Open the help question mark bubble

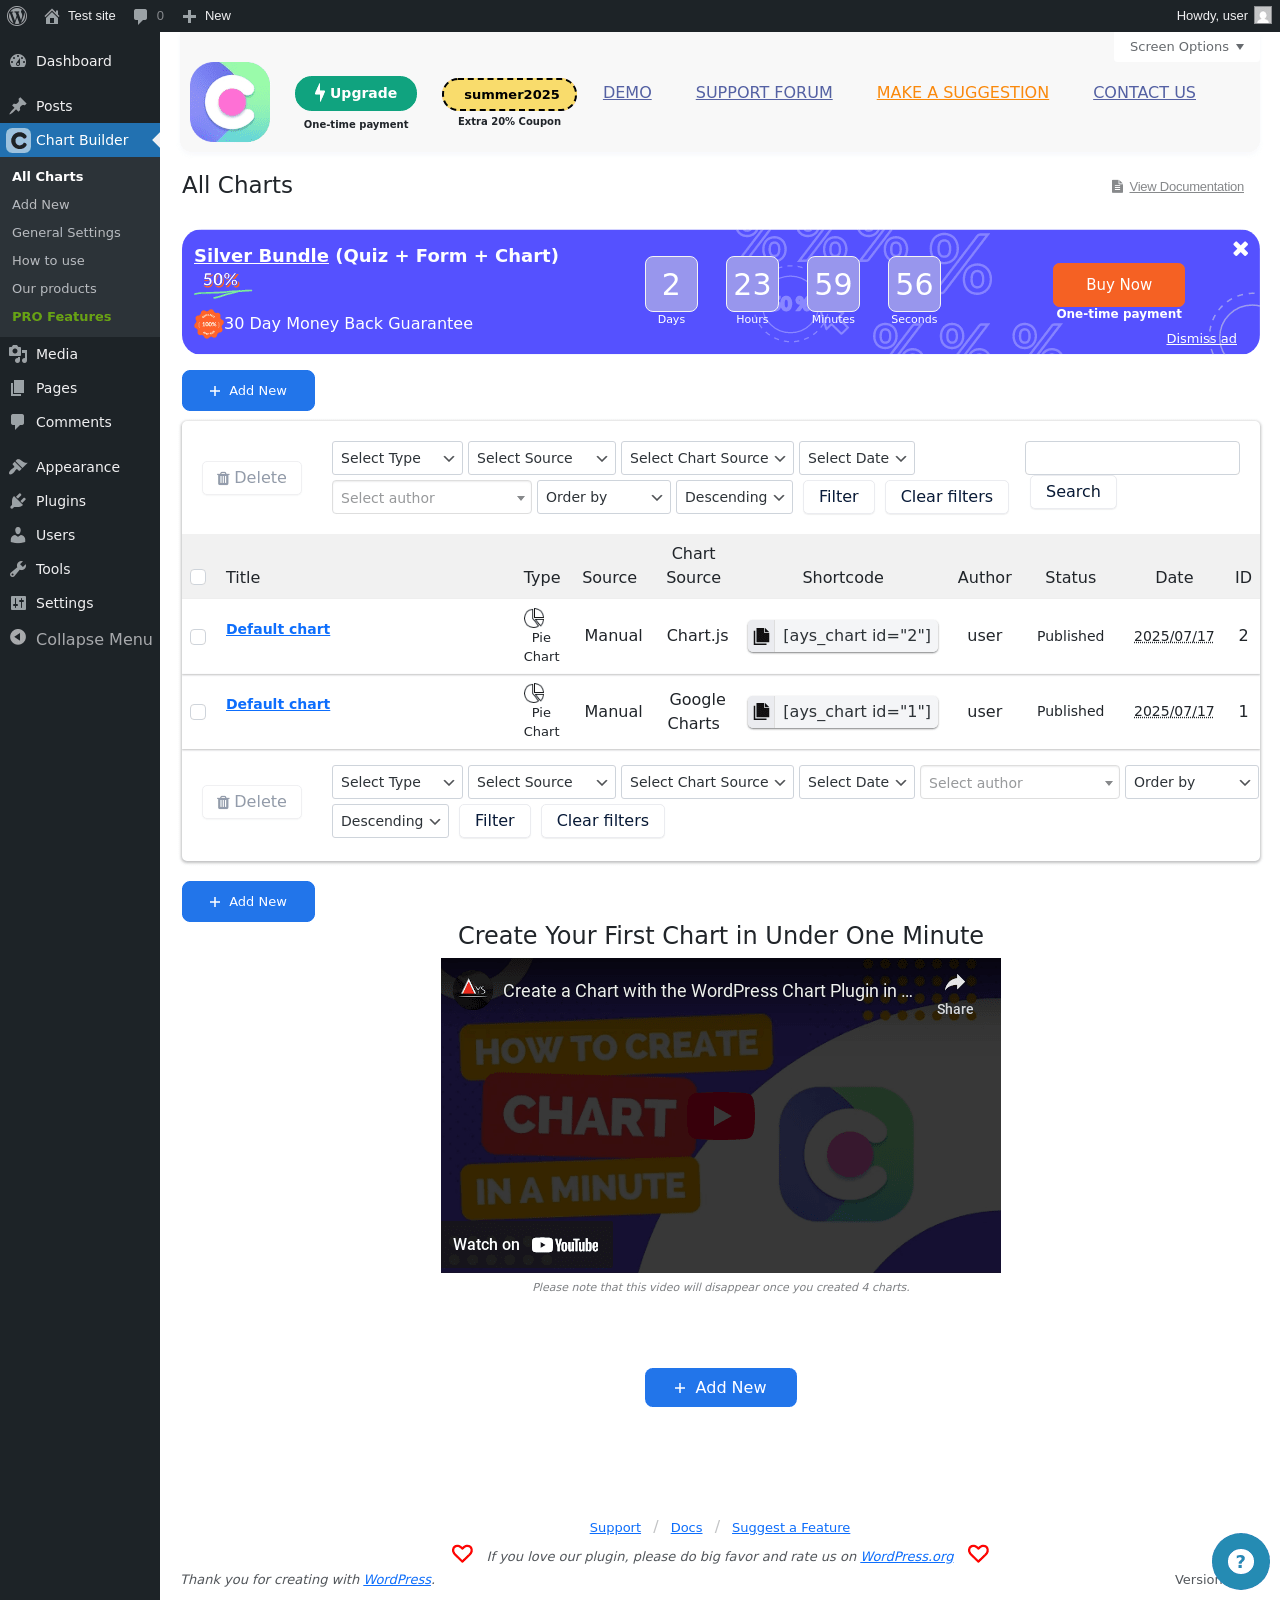[1241, 1562]
